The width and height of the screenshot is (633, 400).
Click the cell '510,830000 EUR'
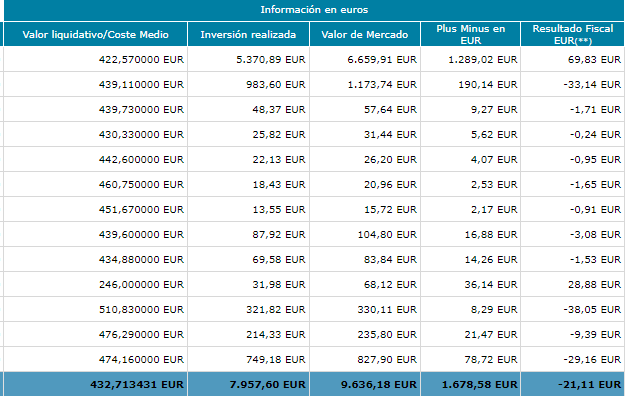(95, 310)
